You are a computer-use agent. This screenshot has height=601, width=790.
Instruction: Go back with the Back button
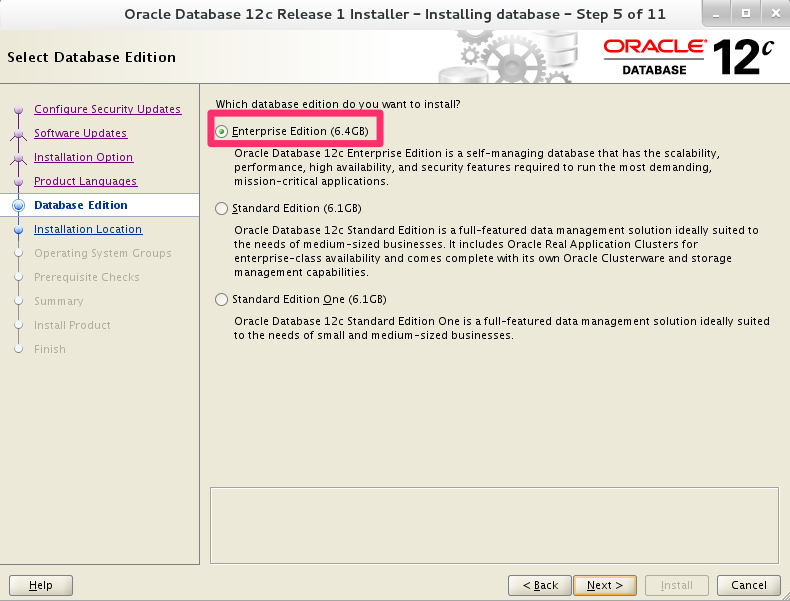[540, 585]
